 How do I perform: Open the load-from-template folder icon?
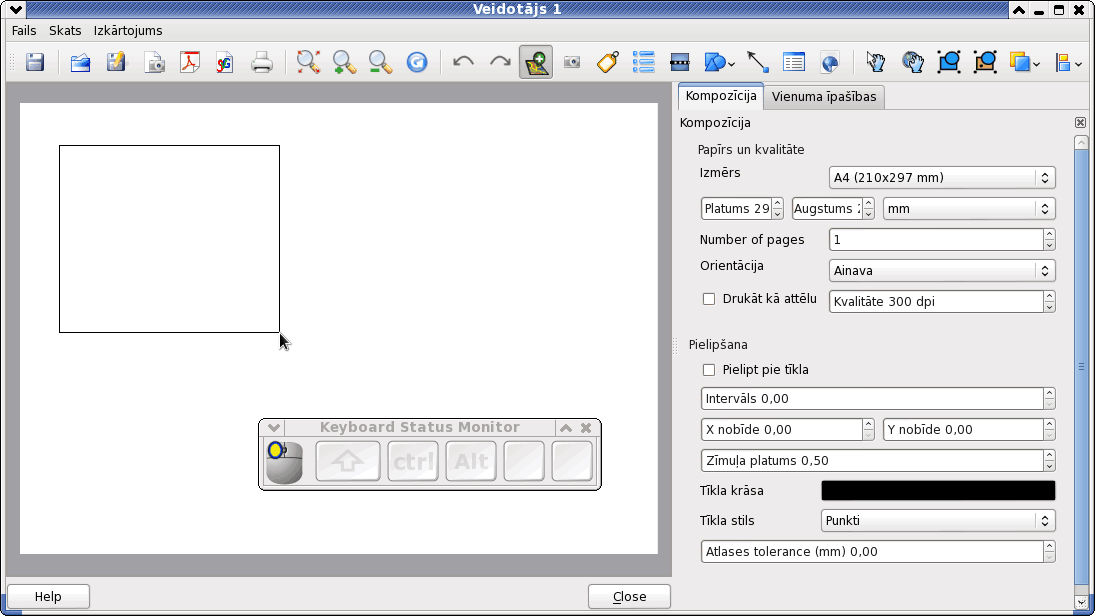pyautogui.click(x=80, y=62)
